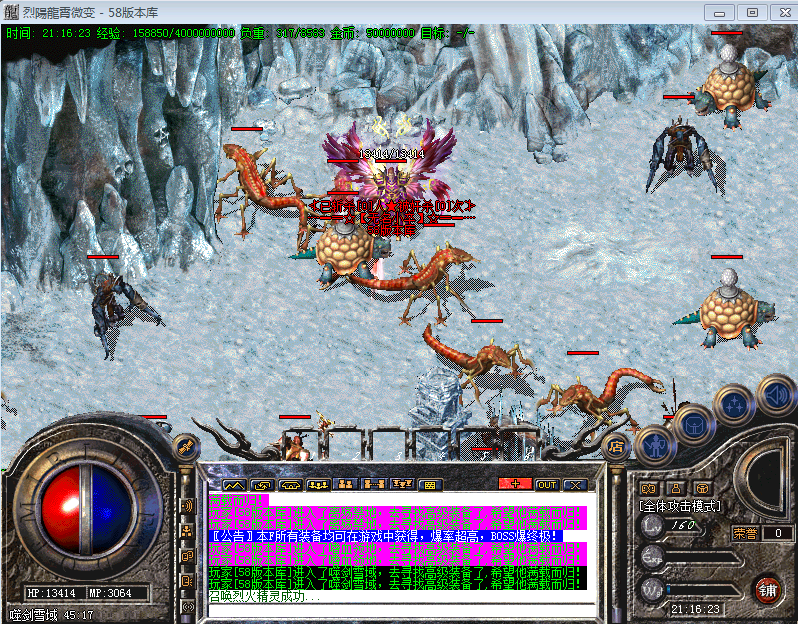Click the red plus button above chat
This screenshot has width=798, height=624.
click(x=515, y=484)
